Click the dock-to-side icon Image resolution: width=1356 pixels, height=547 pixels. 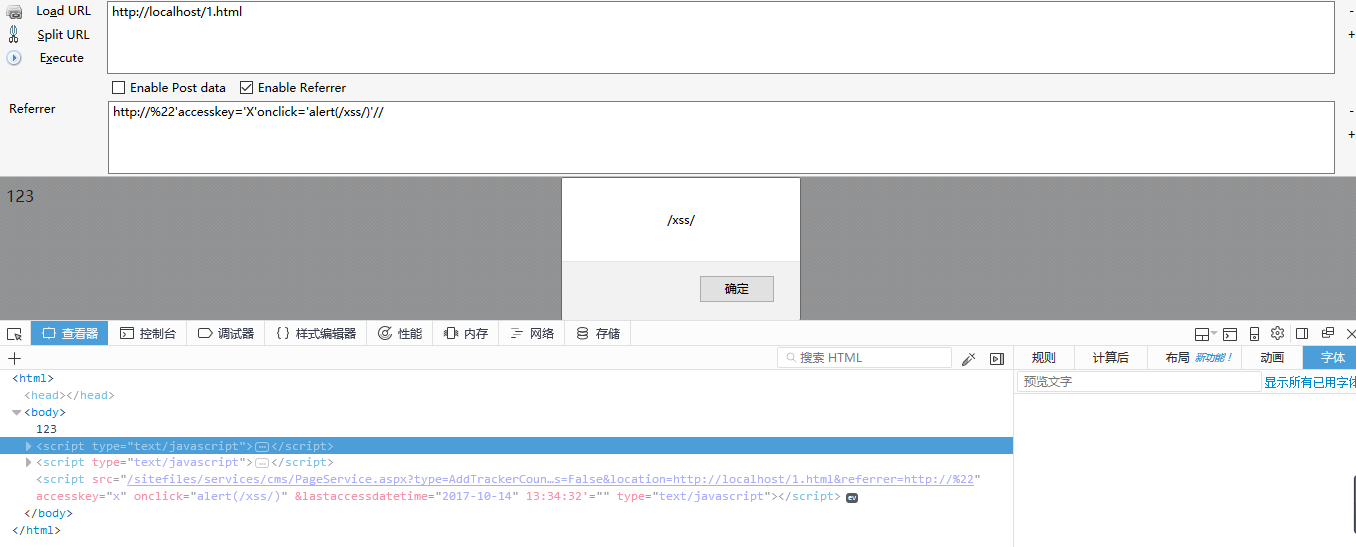click(1302, 334)
